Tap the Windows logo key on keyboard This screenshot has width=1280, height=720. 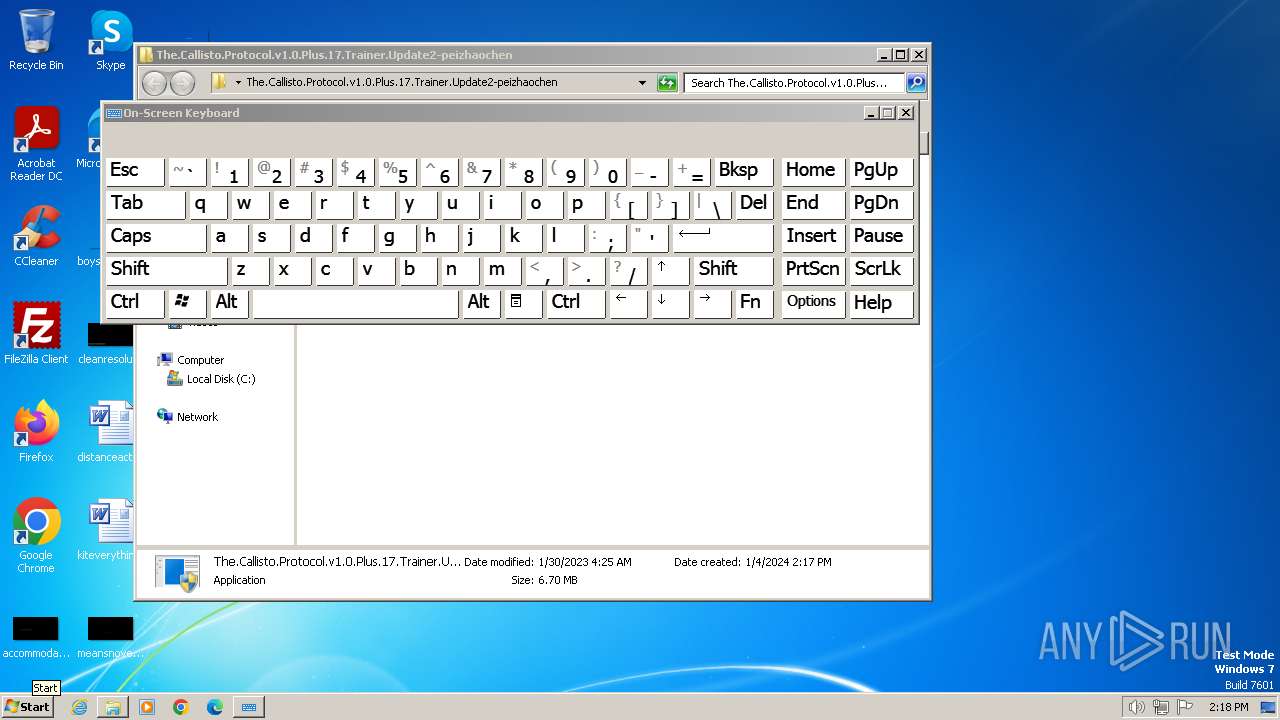(187, 303)
